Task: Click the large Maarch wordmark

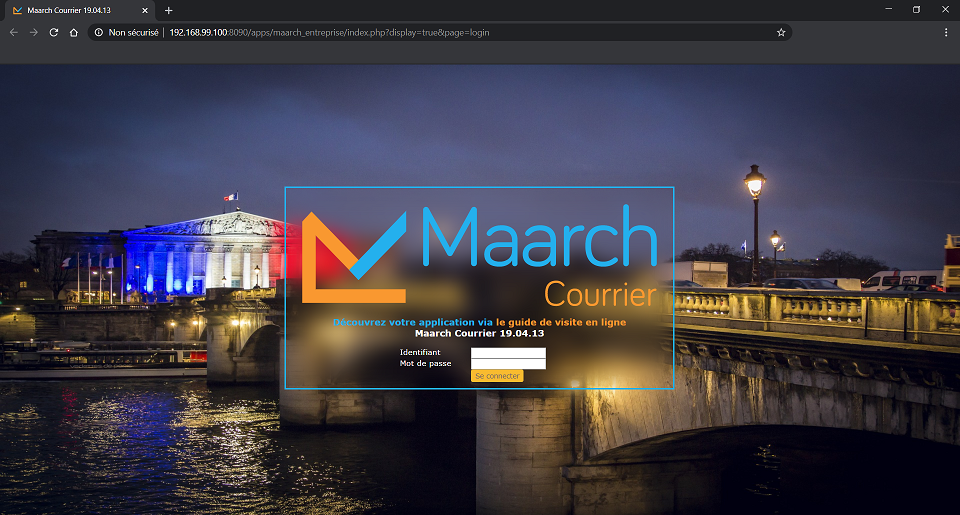Action: pos(539,236)
